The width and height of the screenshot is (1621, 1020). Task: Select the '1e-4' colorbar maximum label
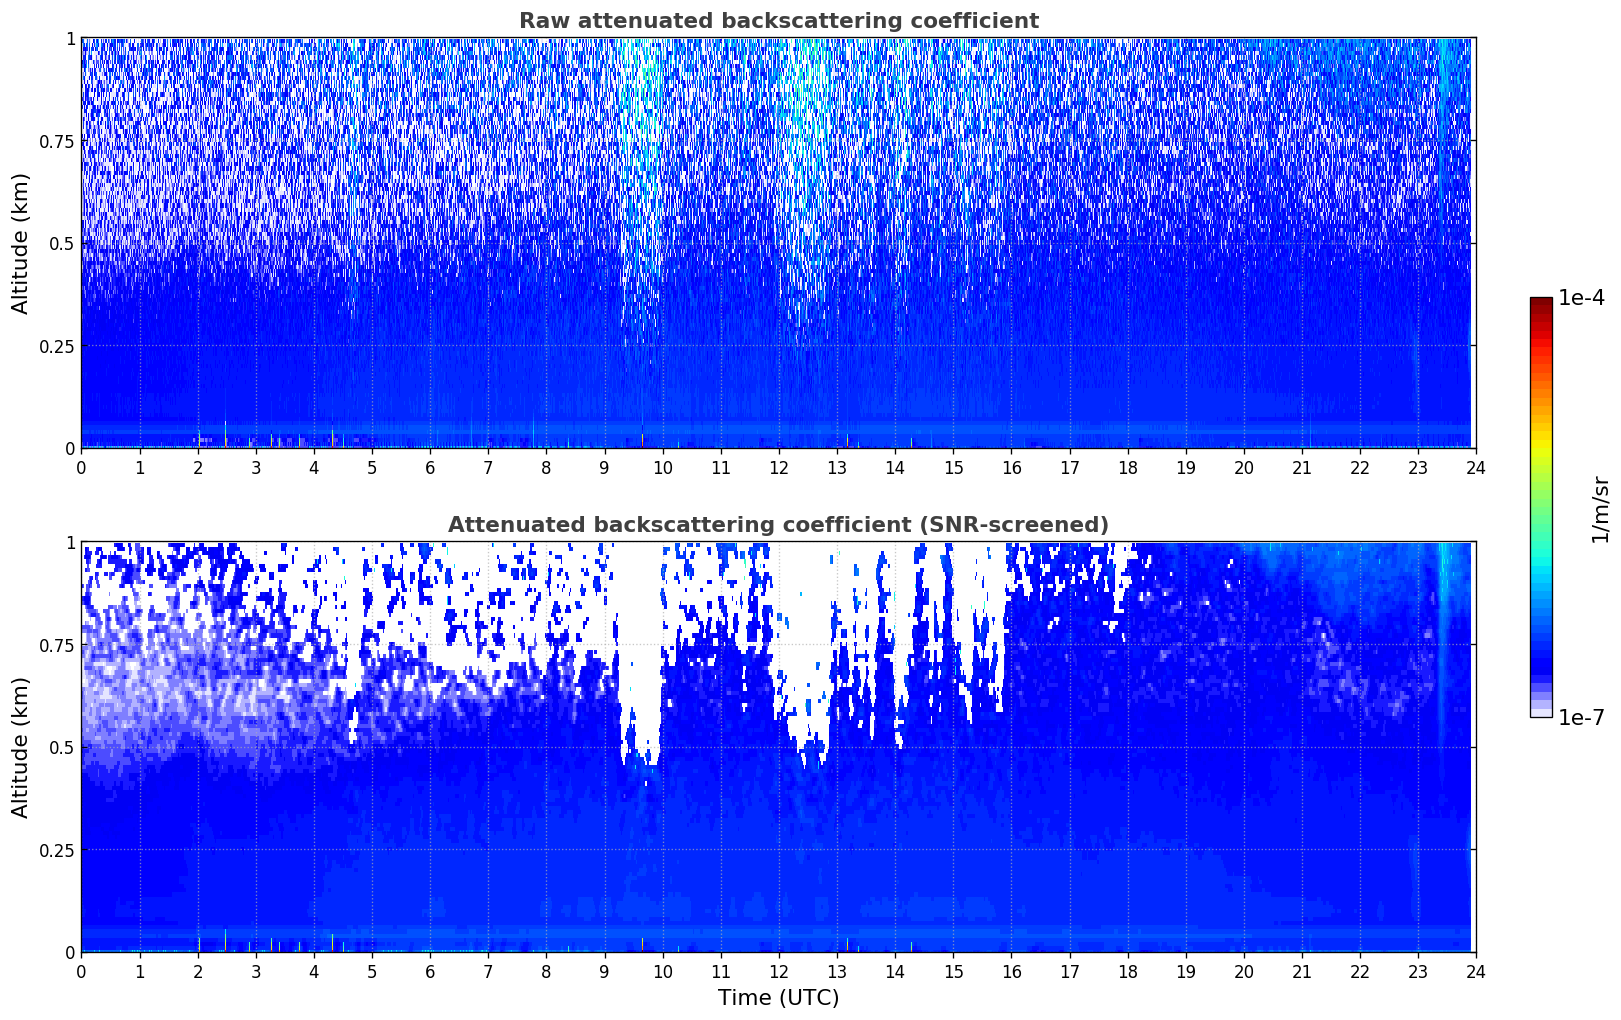[x=1581, y=298]
